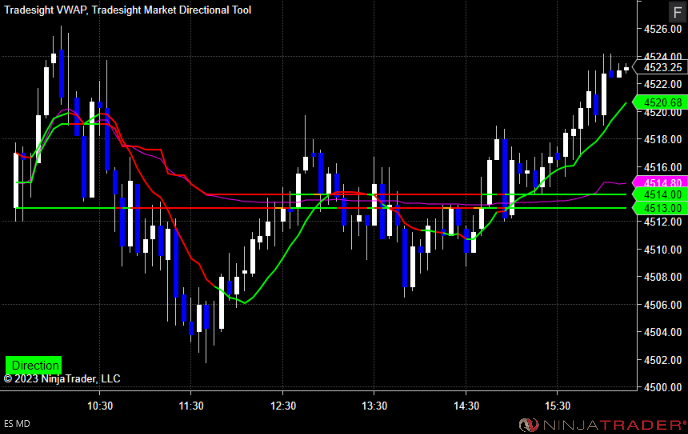Screen dimensions: 688x434
Task: Click the NinjaTrader logo
Action: click(602, 425)
